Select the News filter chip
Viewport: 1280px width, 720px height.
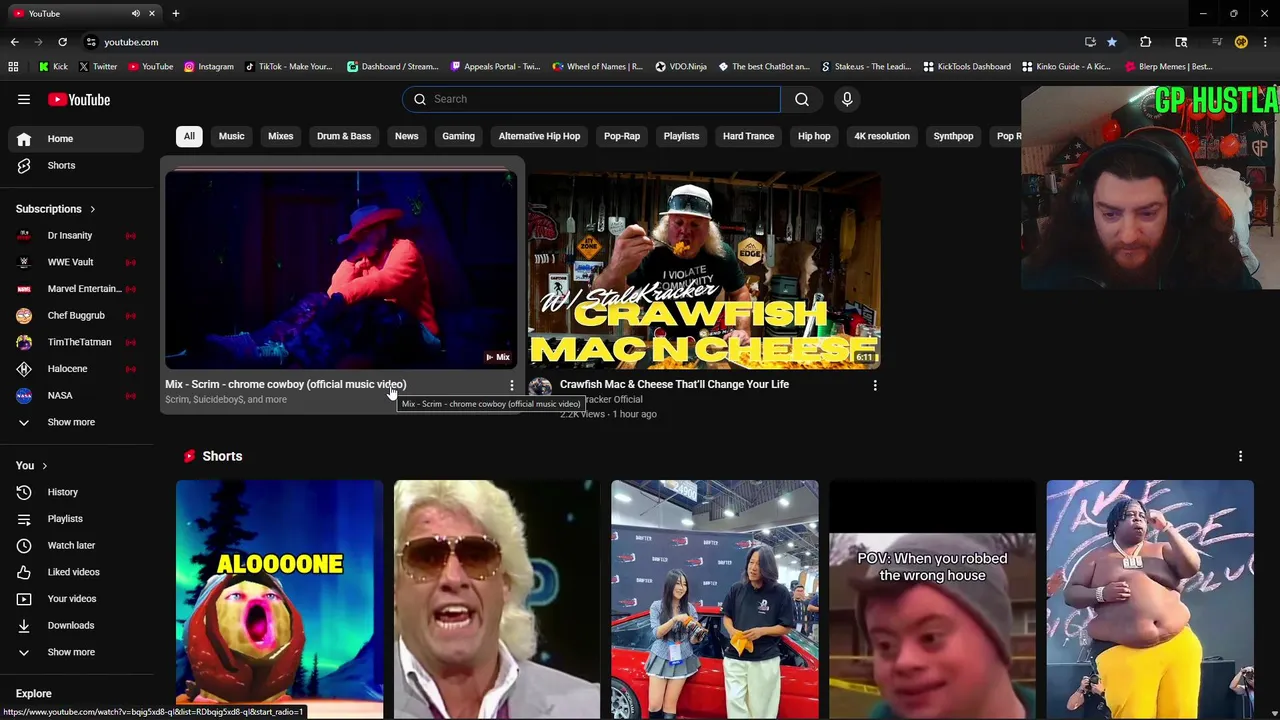(406, 136)
